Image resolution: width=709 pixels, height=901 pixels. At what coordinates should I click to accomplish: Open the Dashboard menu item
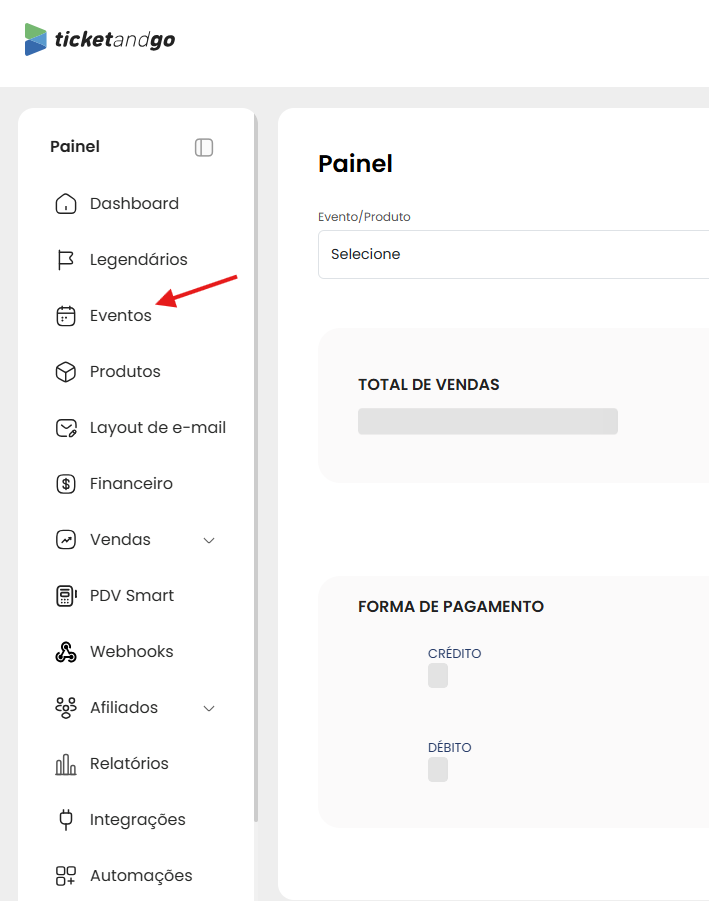click(x=134, y=203)
